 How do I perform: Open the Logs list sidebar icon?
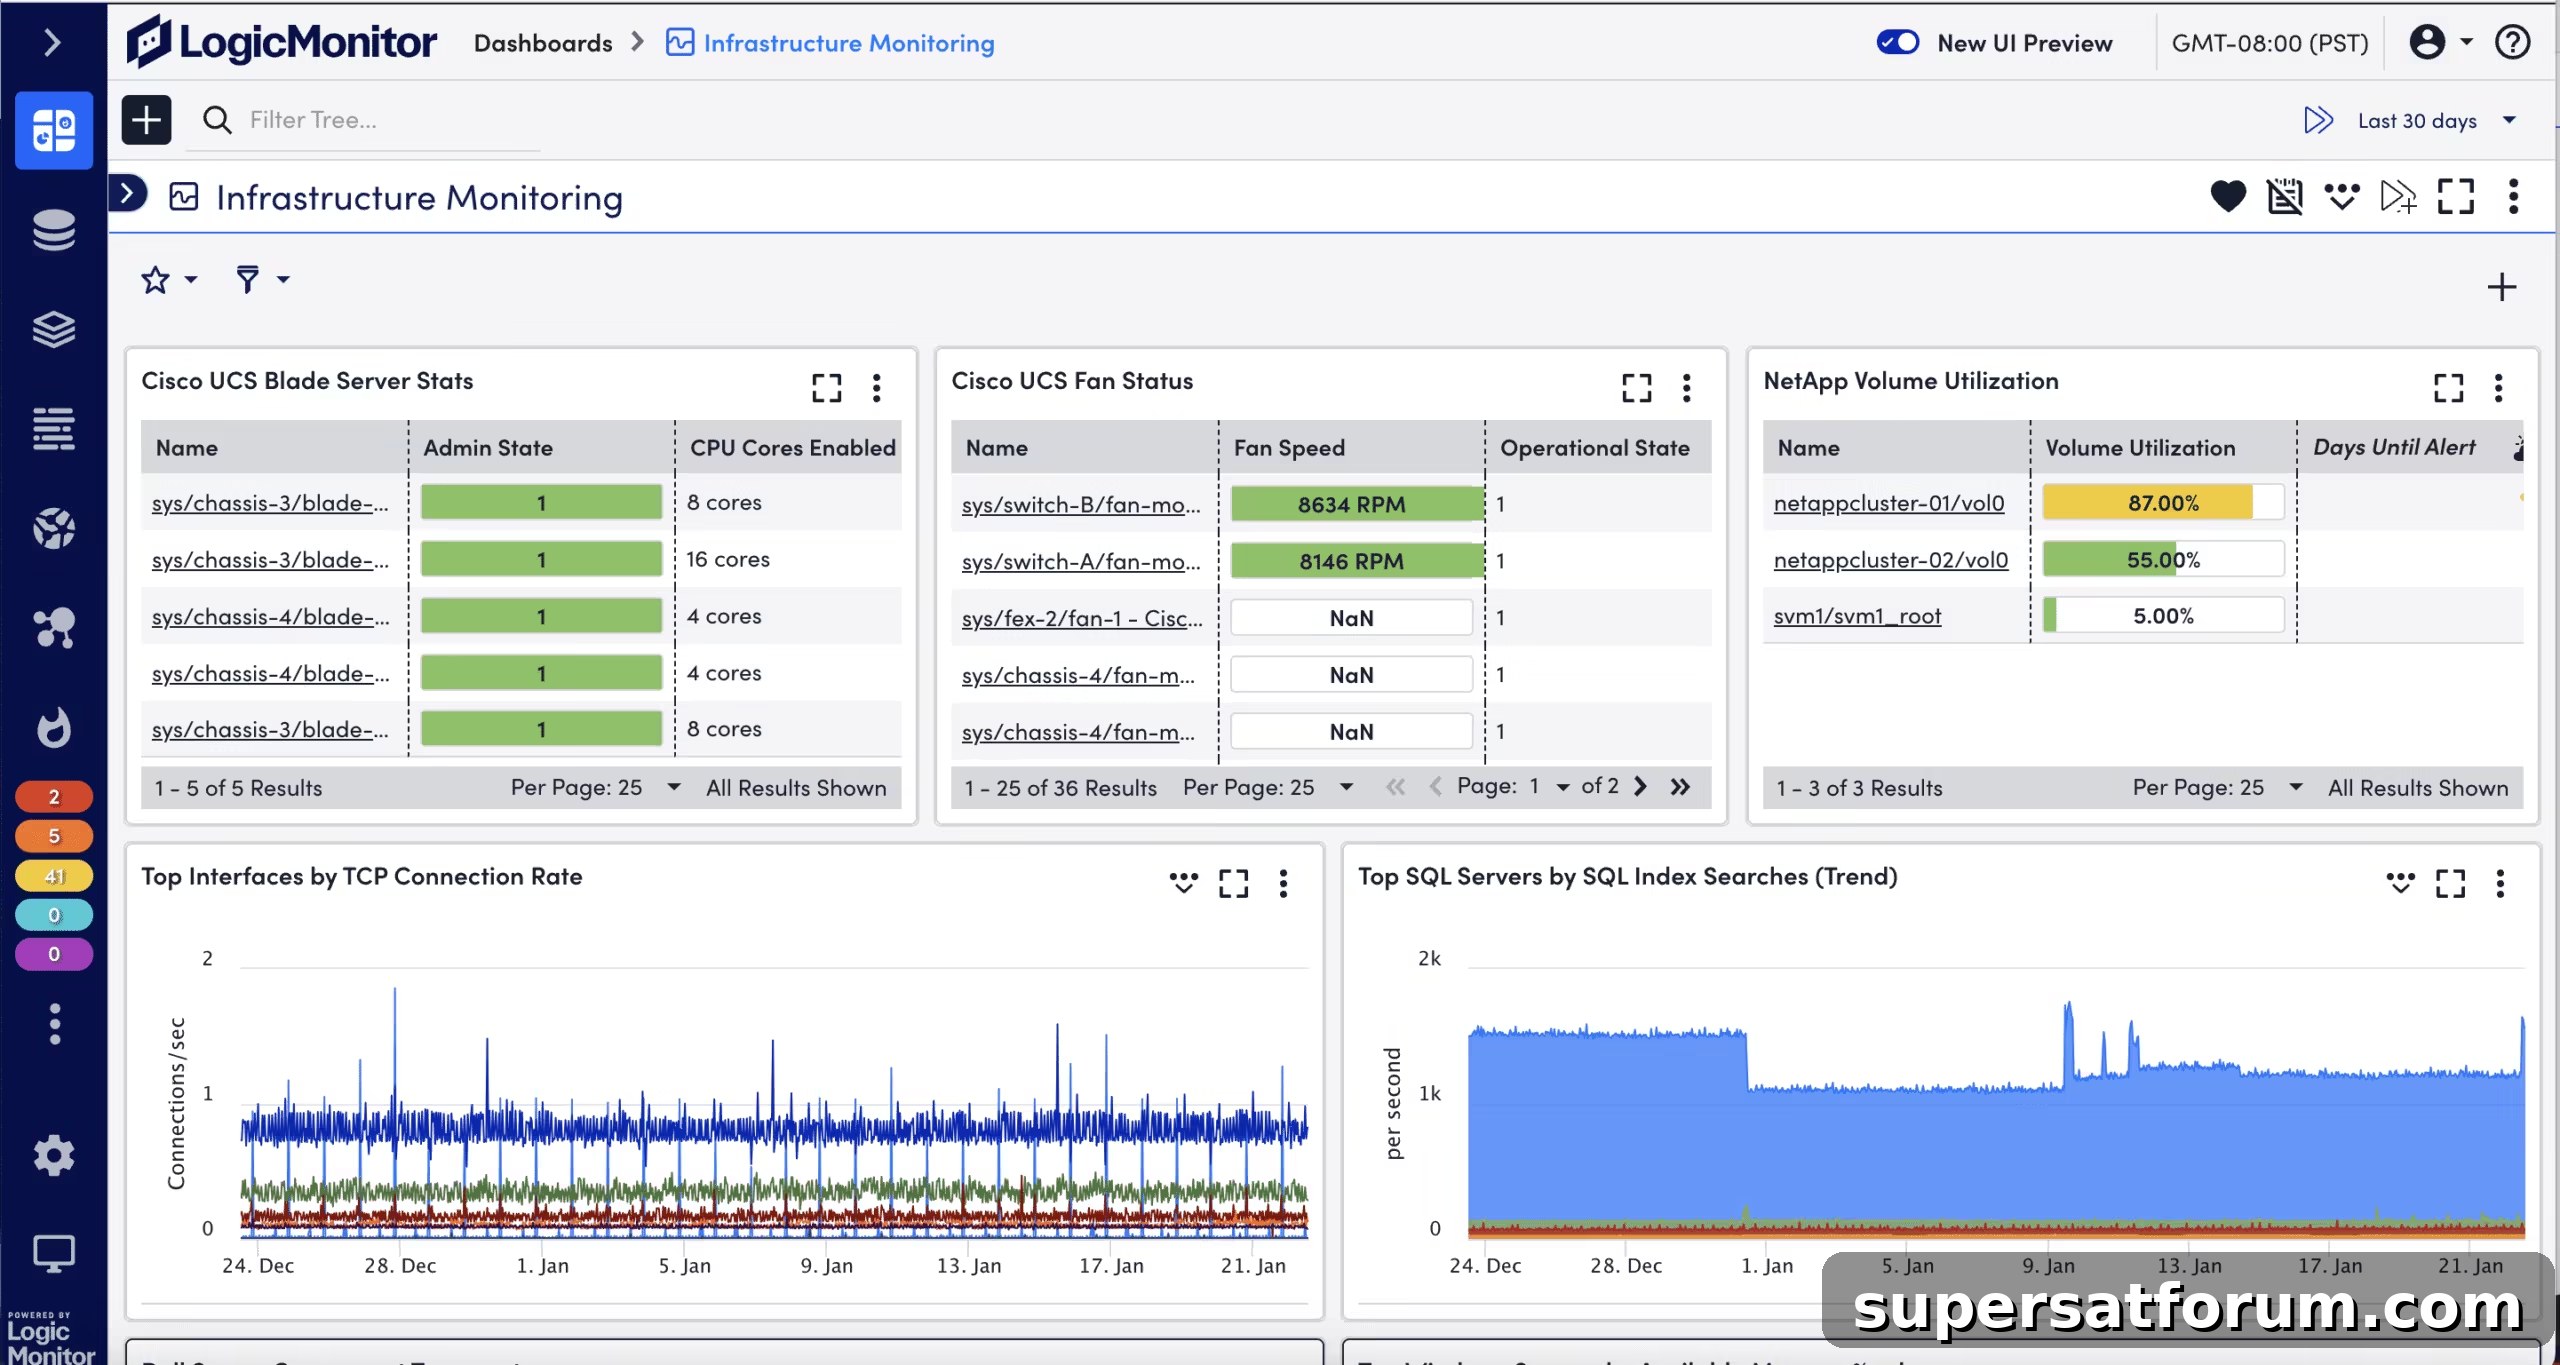click(x=54, y=429)
